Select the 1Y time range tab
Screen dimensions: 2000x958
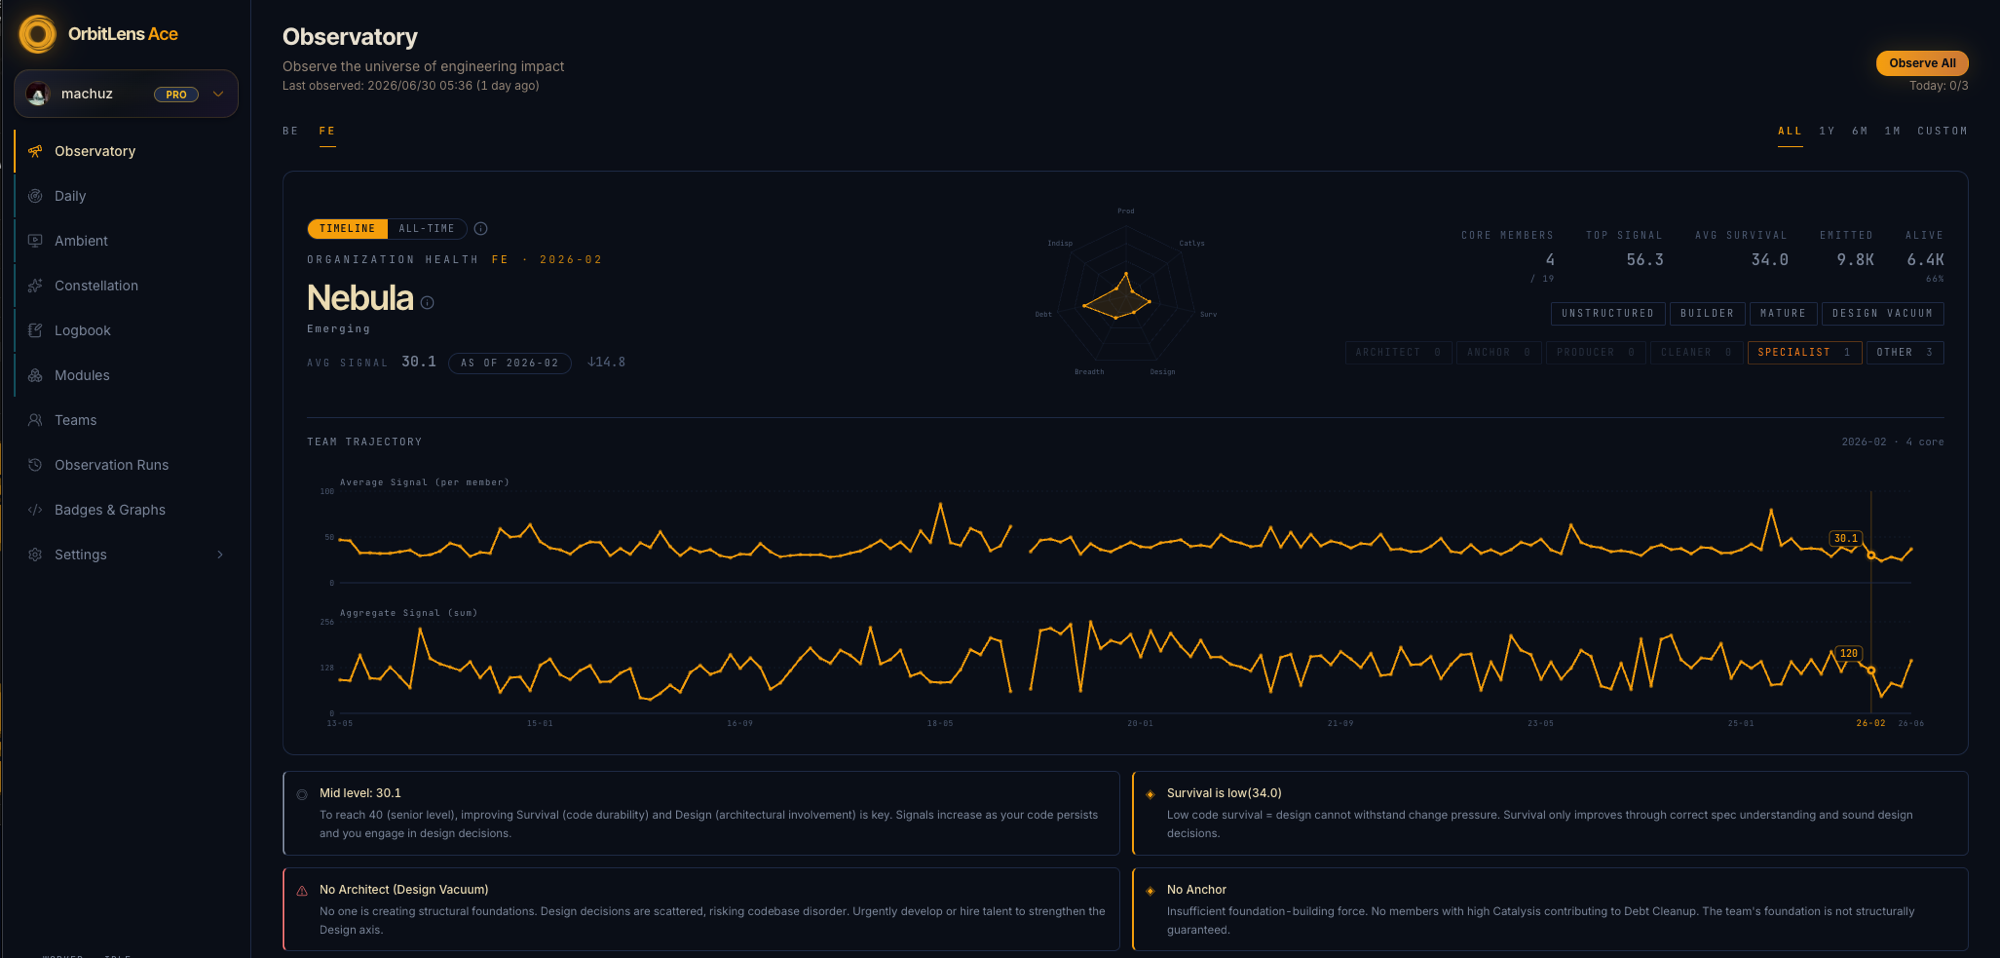click(x=1827, y=131)
